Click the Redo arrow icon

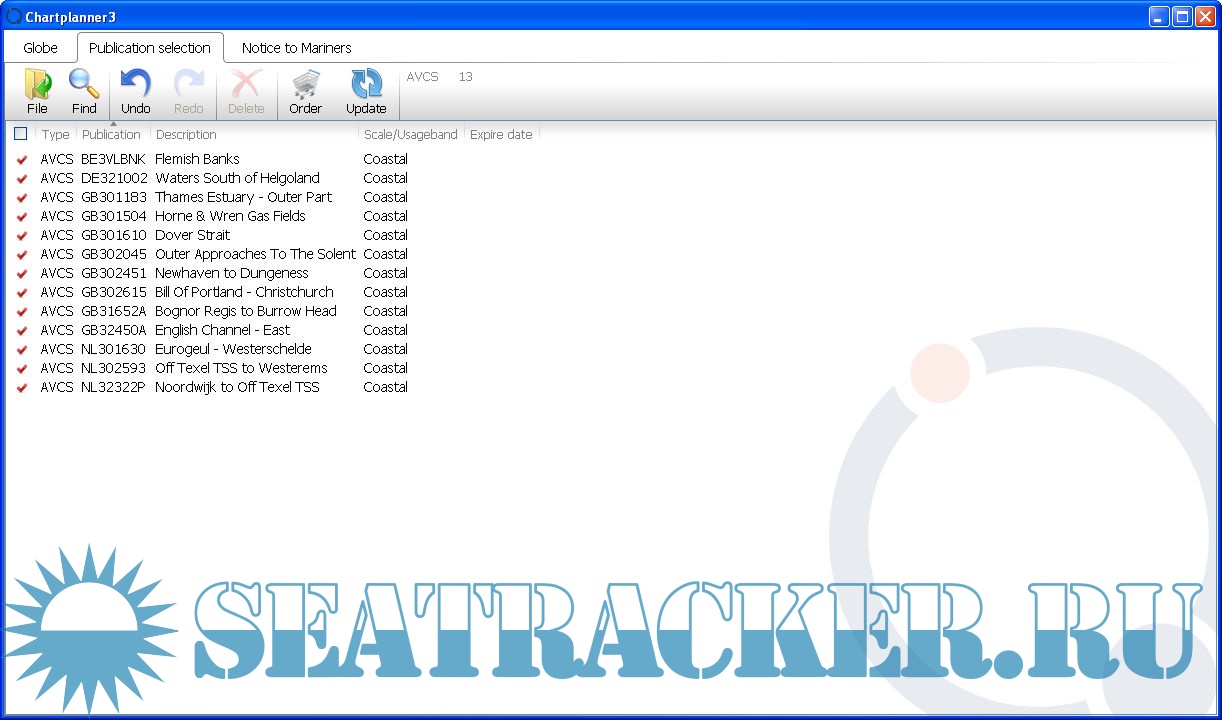(188, 85)
